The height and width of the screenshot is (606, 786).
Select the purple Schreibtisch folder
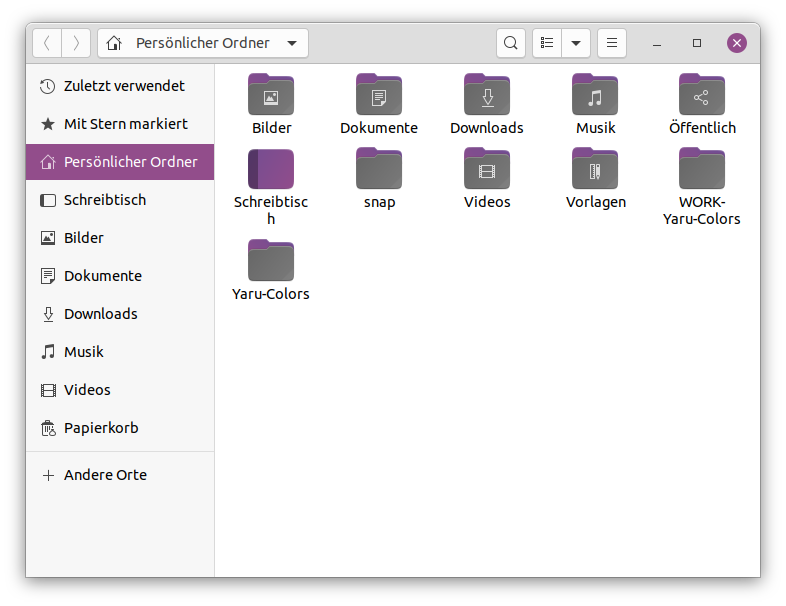click(x=271, y=169)
